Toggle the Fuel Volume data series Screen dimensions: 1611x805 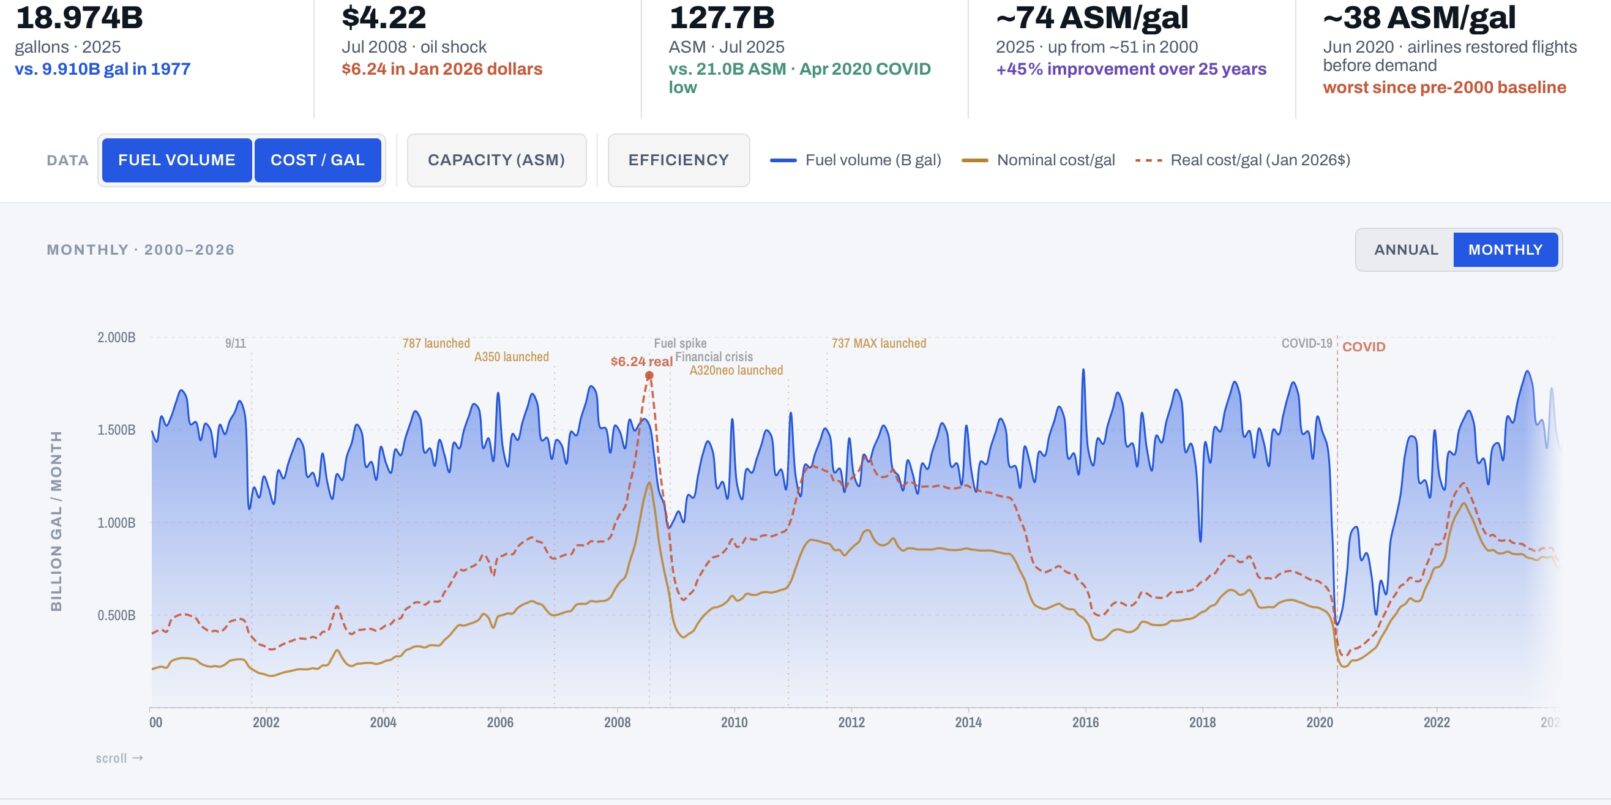point(176,160)
